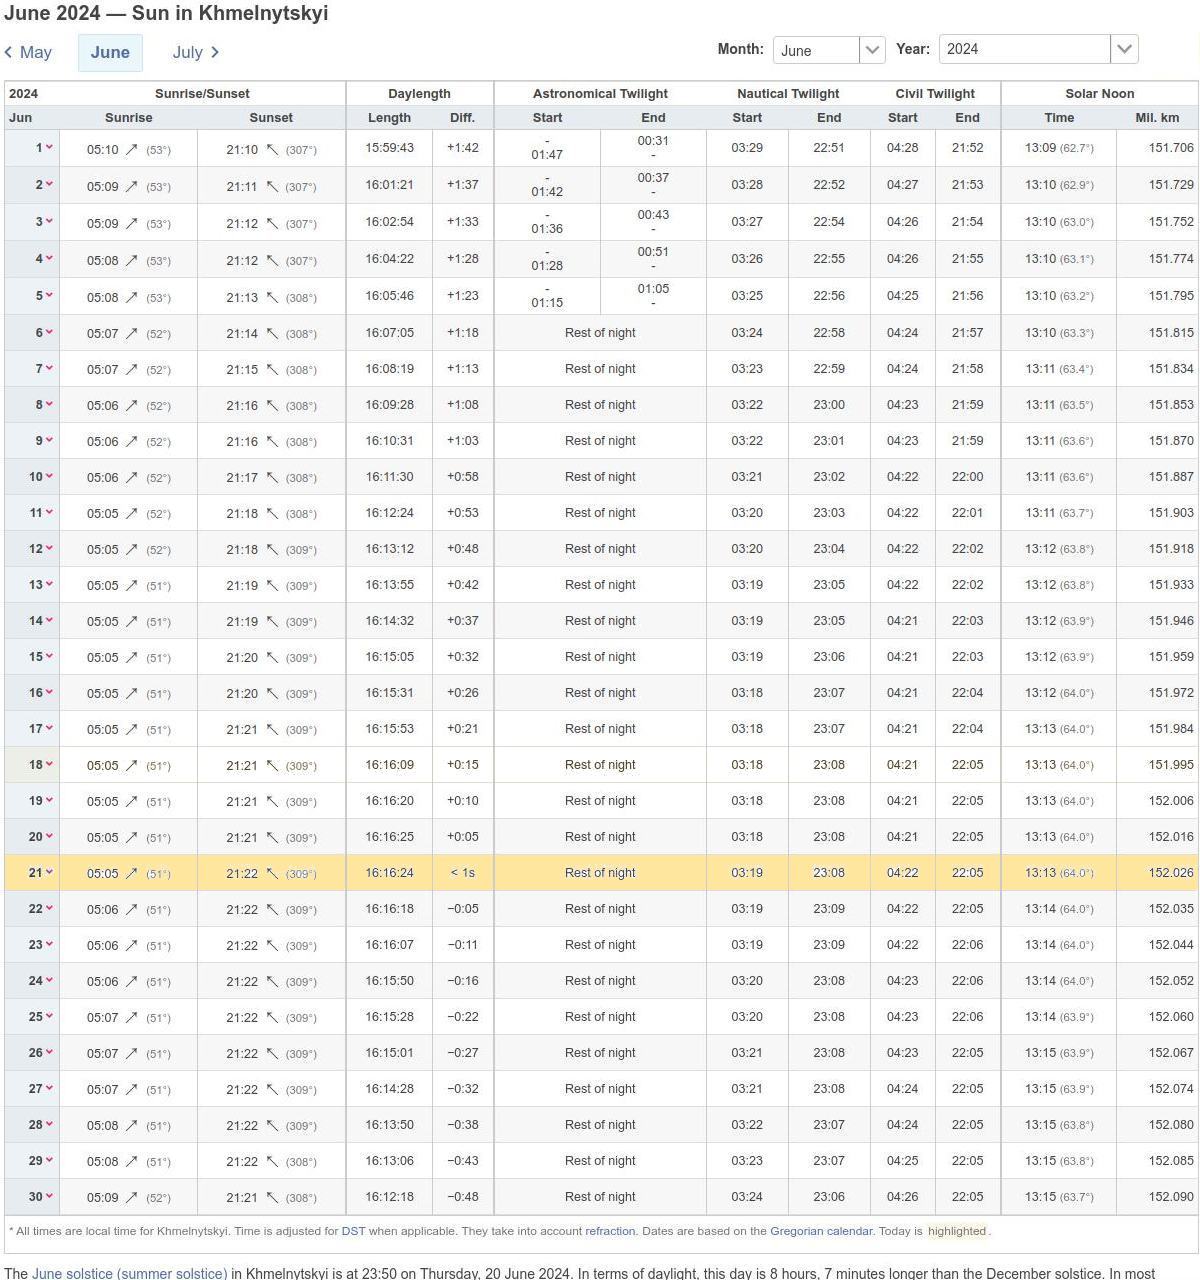Click the right chevron beside July
1200x1280 pixels.
point(215,52)
